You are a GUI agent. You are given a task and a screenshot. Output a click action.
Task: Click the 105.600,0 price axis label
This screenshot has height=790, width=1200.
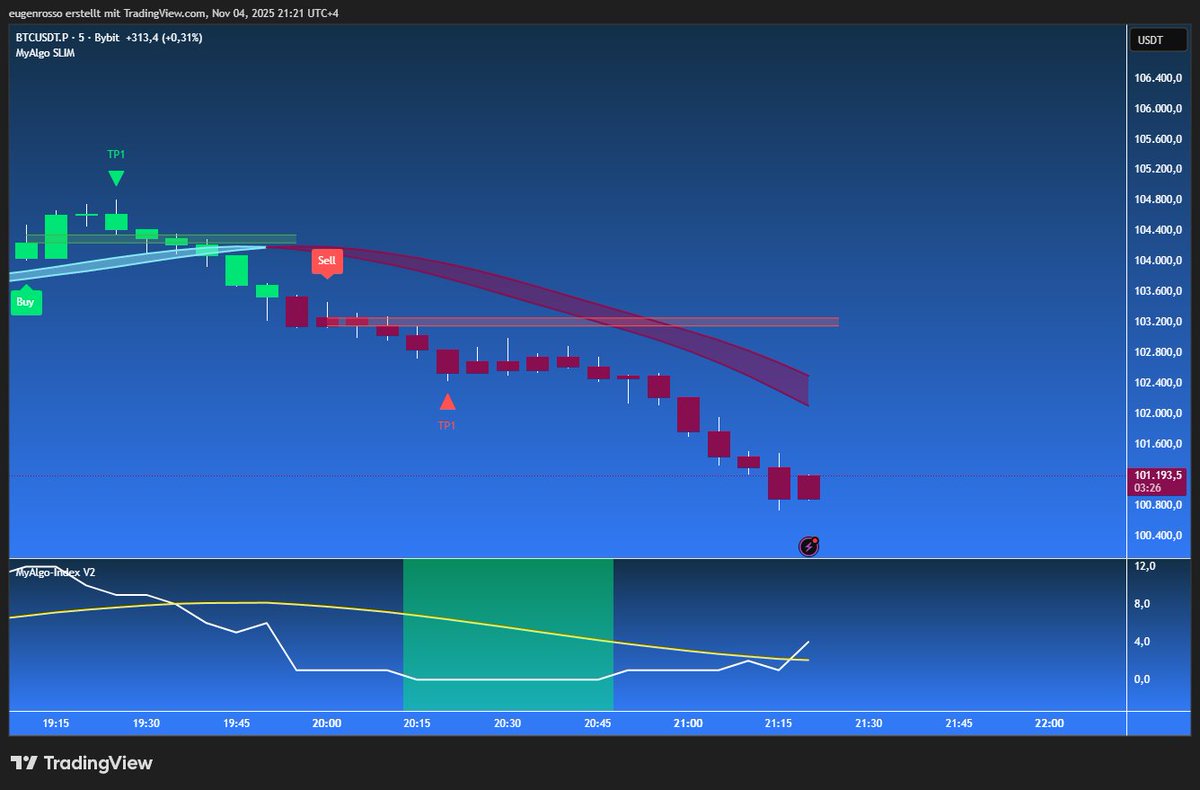(1156, 139)
